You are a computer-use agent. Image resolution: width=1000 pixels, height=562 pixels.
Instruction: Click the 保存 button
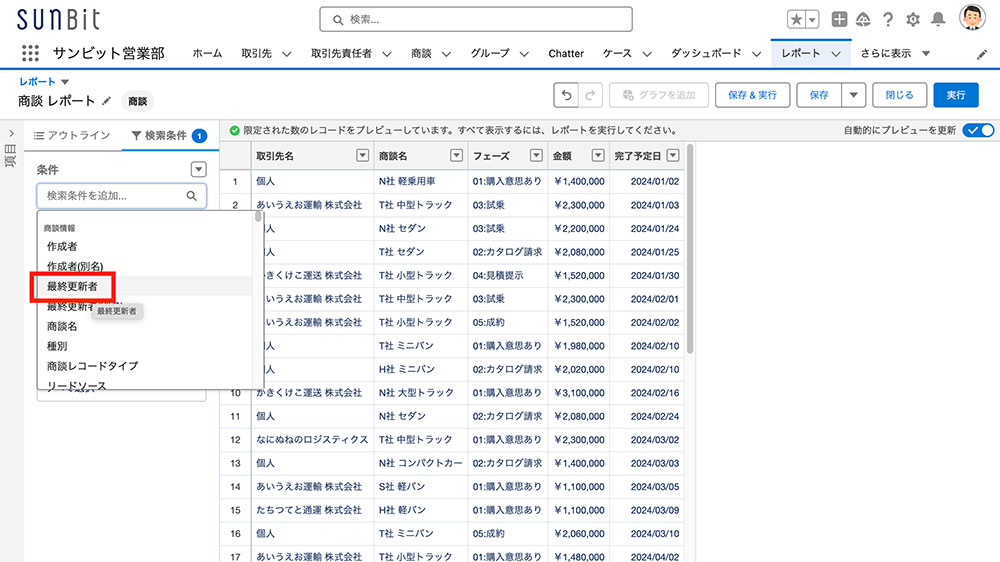click(819, 95)
